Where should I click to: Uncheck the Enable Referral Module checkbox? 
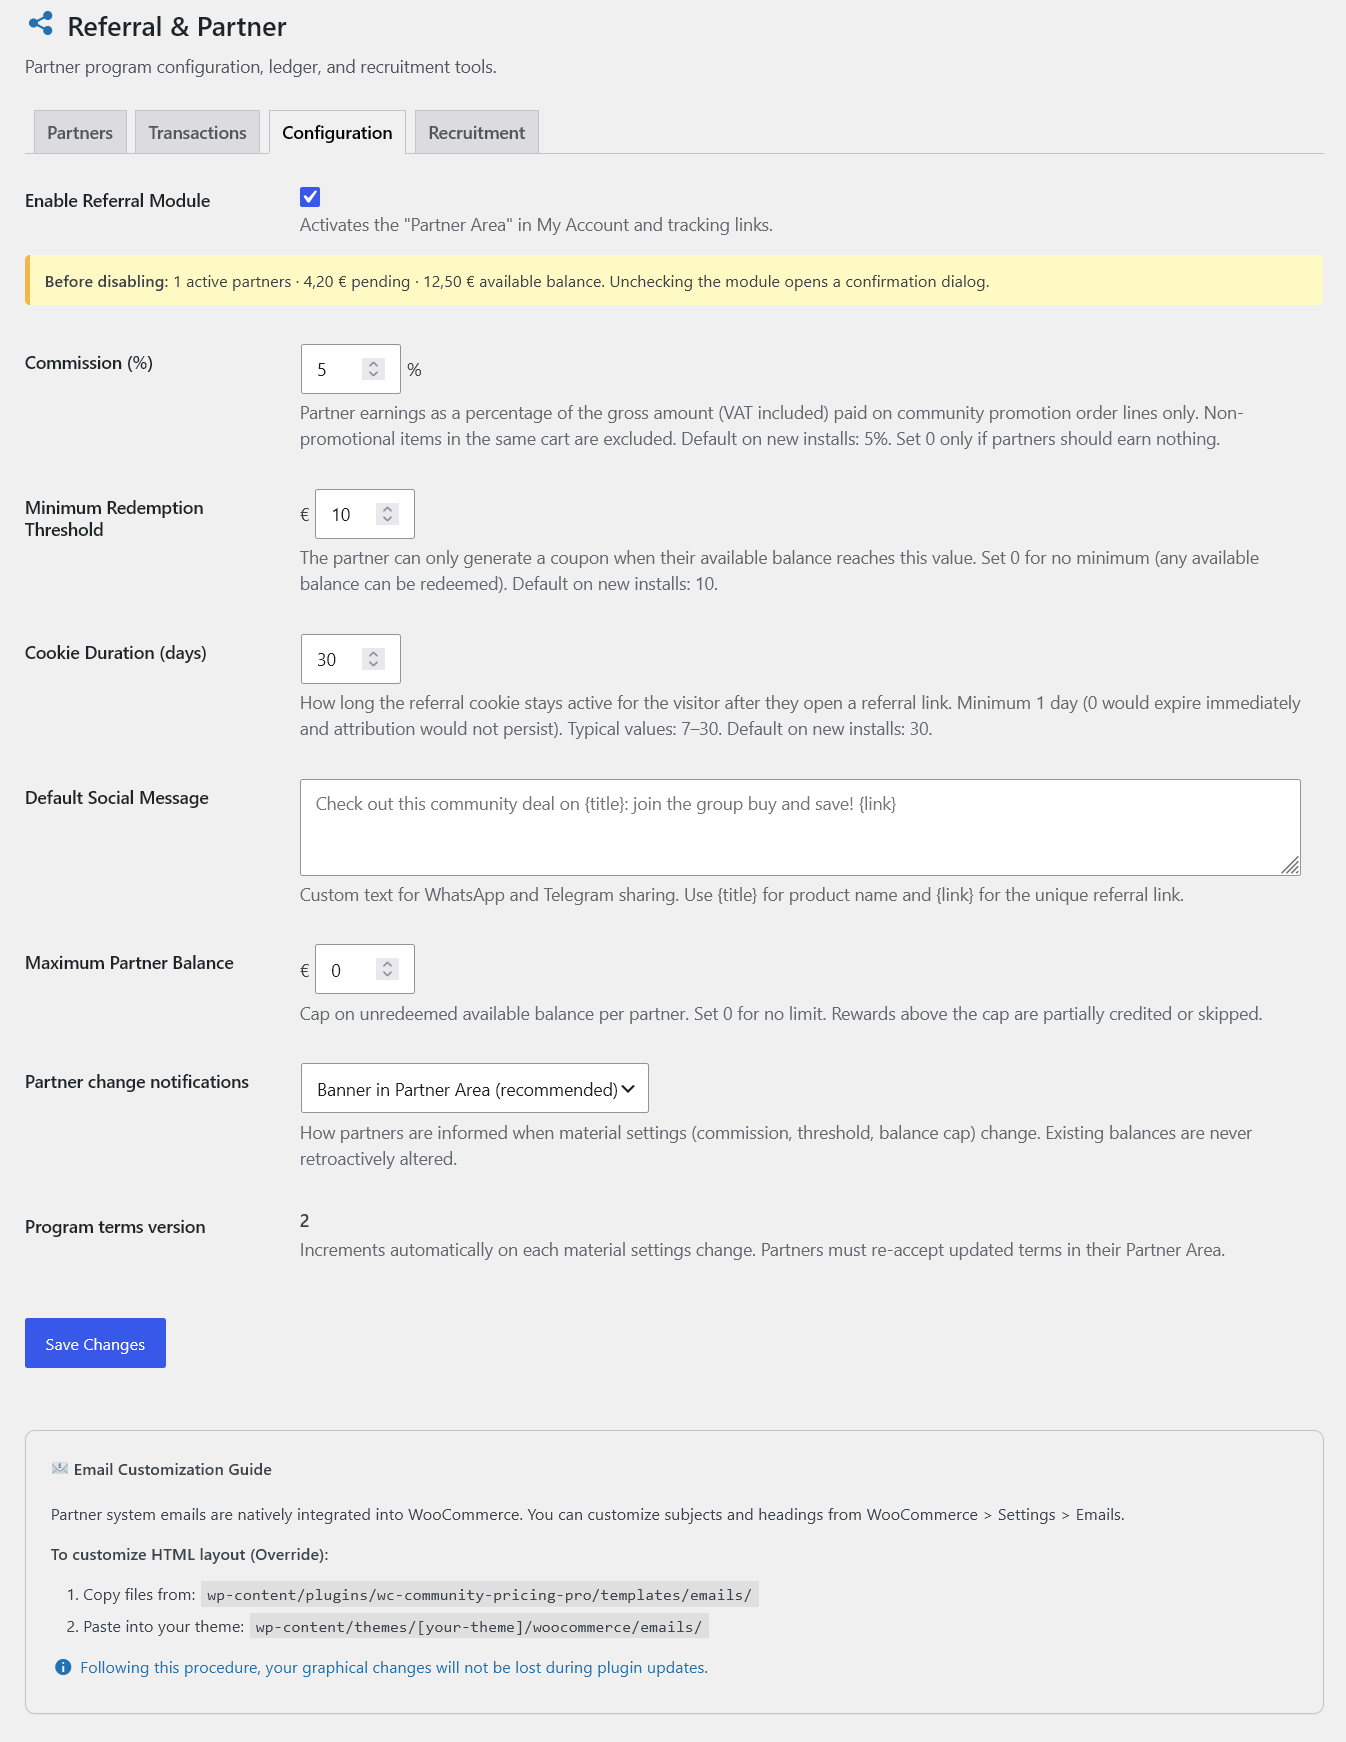tap(310, 197)
